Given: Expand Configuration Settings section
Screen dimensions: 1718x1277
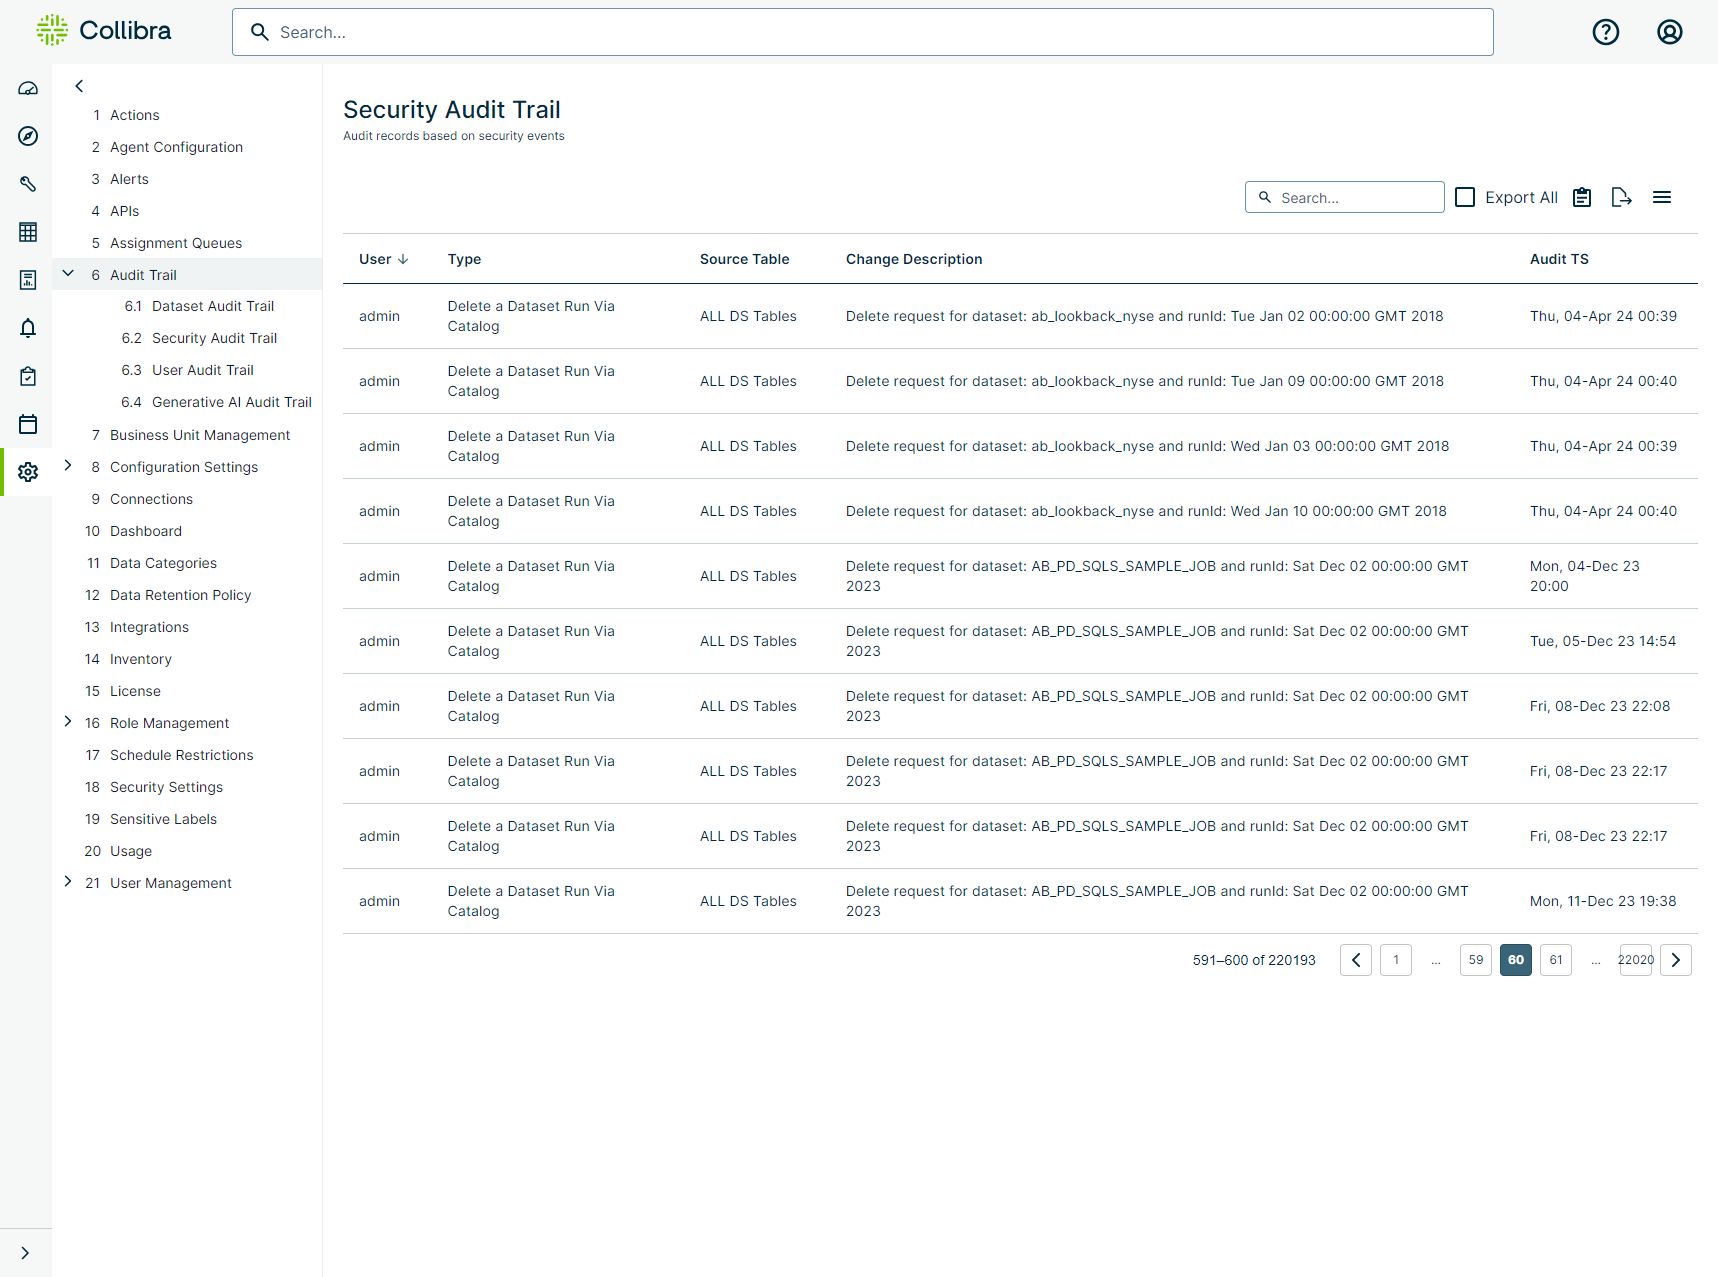Looking at the screenshot, I should click(68, 465).
